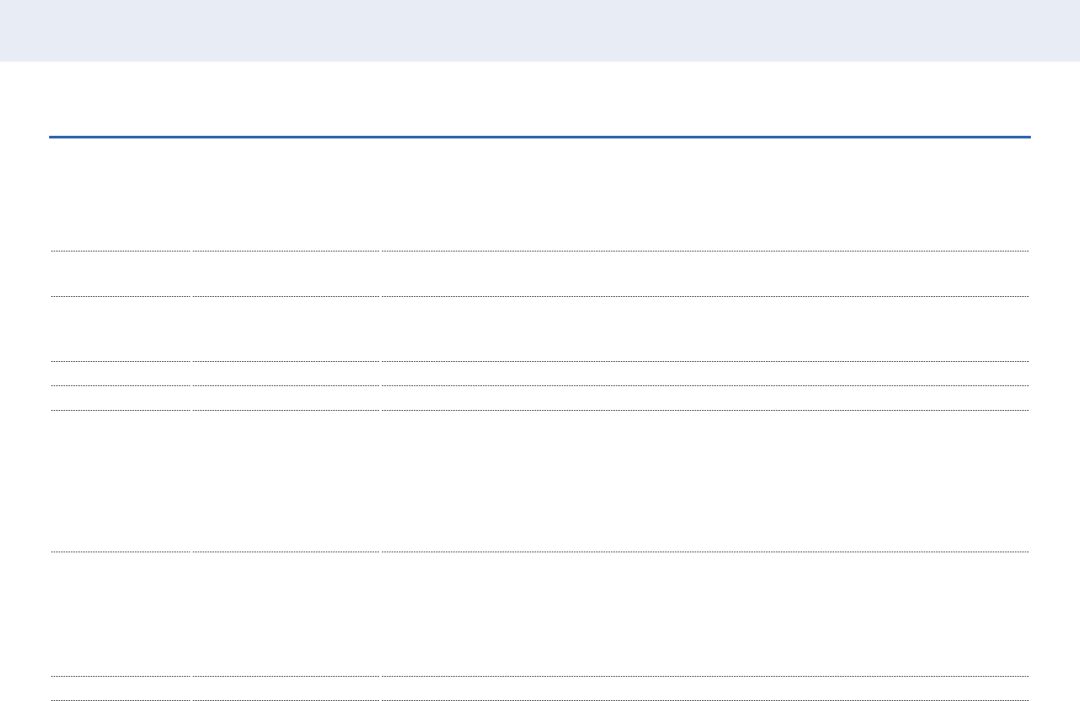Select the first column cell of the first table row

click(121, 195)
